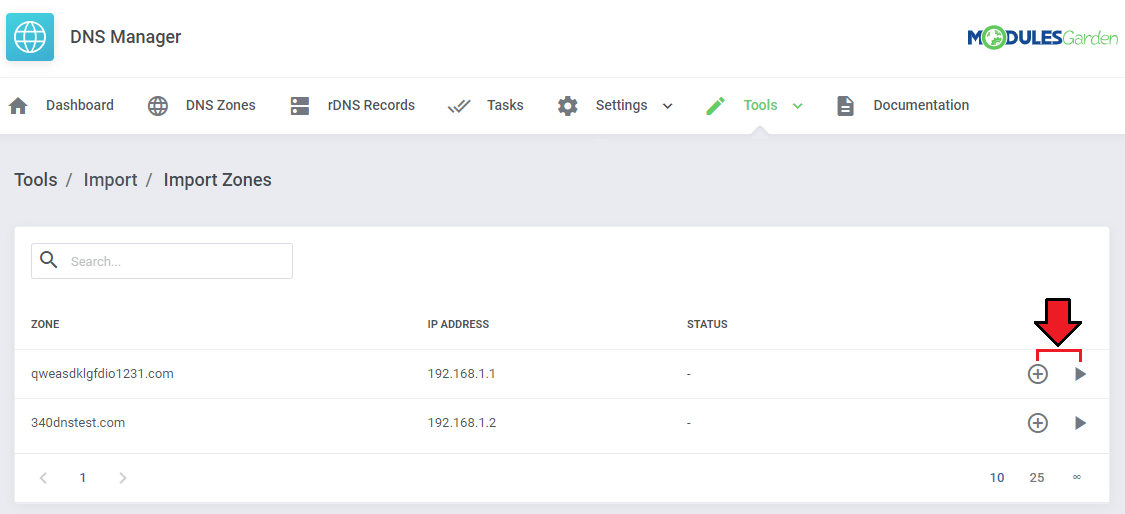Click zone name 340dnstest.com
1125x514 pixels.
[78, 423]
